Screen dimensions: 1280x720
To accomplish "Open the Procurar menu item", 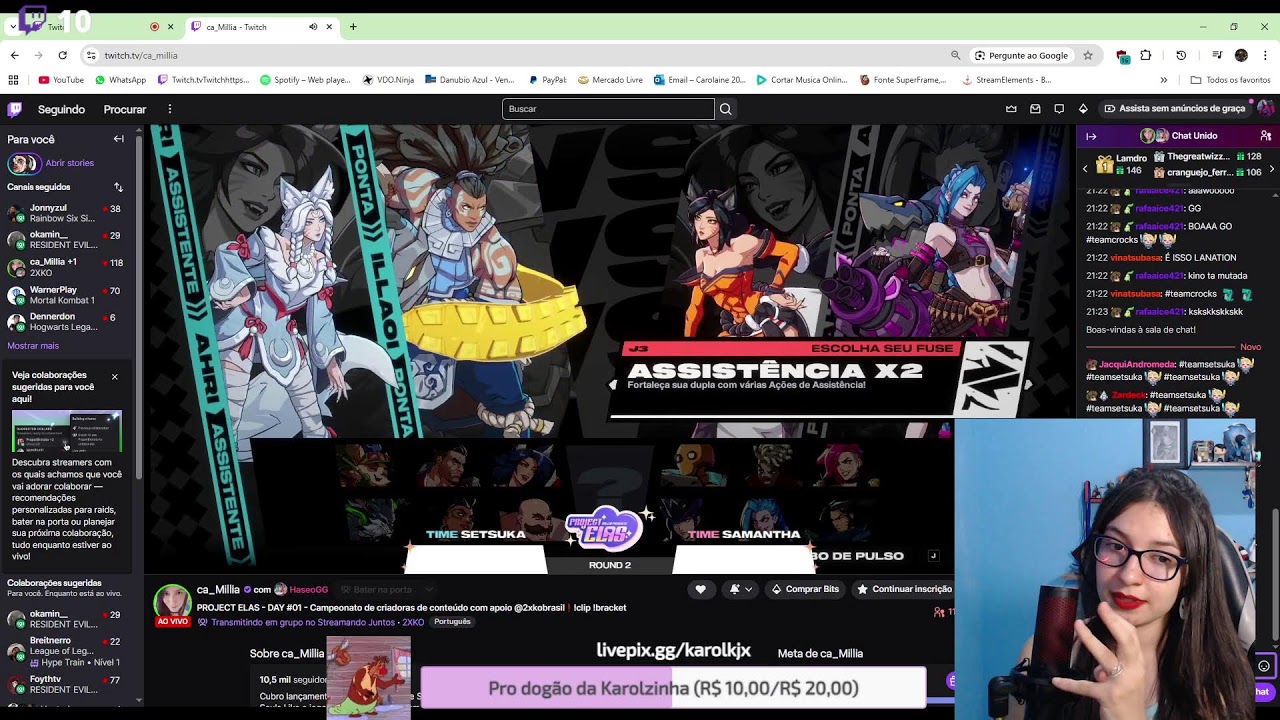I will pyautogui.click(x=125, y=109).
